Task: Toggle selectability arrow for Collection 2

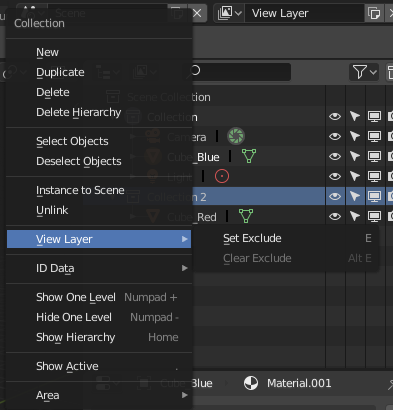Action: coord(355,196)
